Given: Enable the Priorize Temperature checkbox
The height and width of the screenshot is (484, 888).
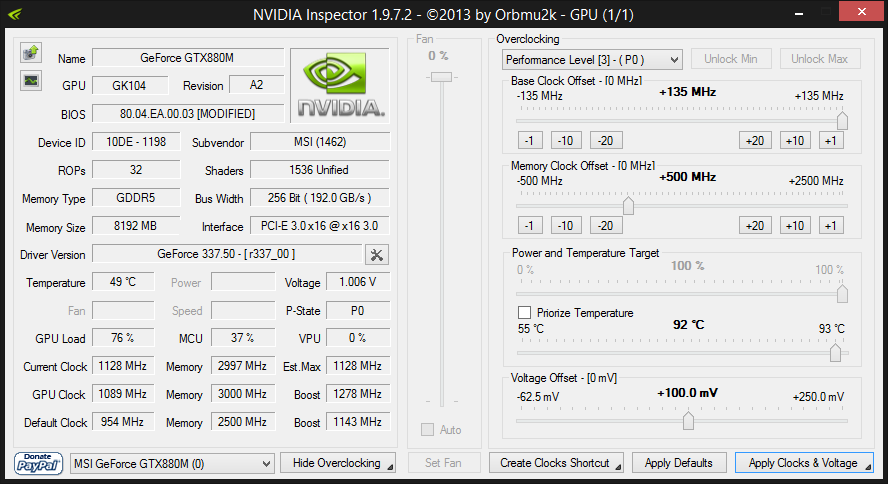Looking at the screenshot, I should pyautogui.click(x=524, y=312).
